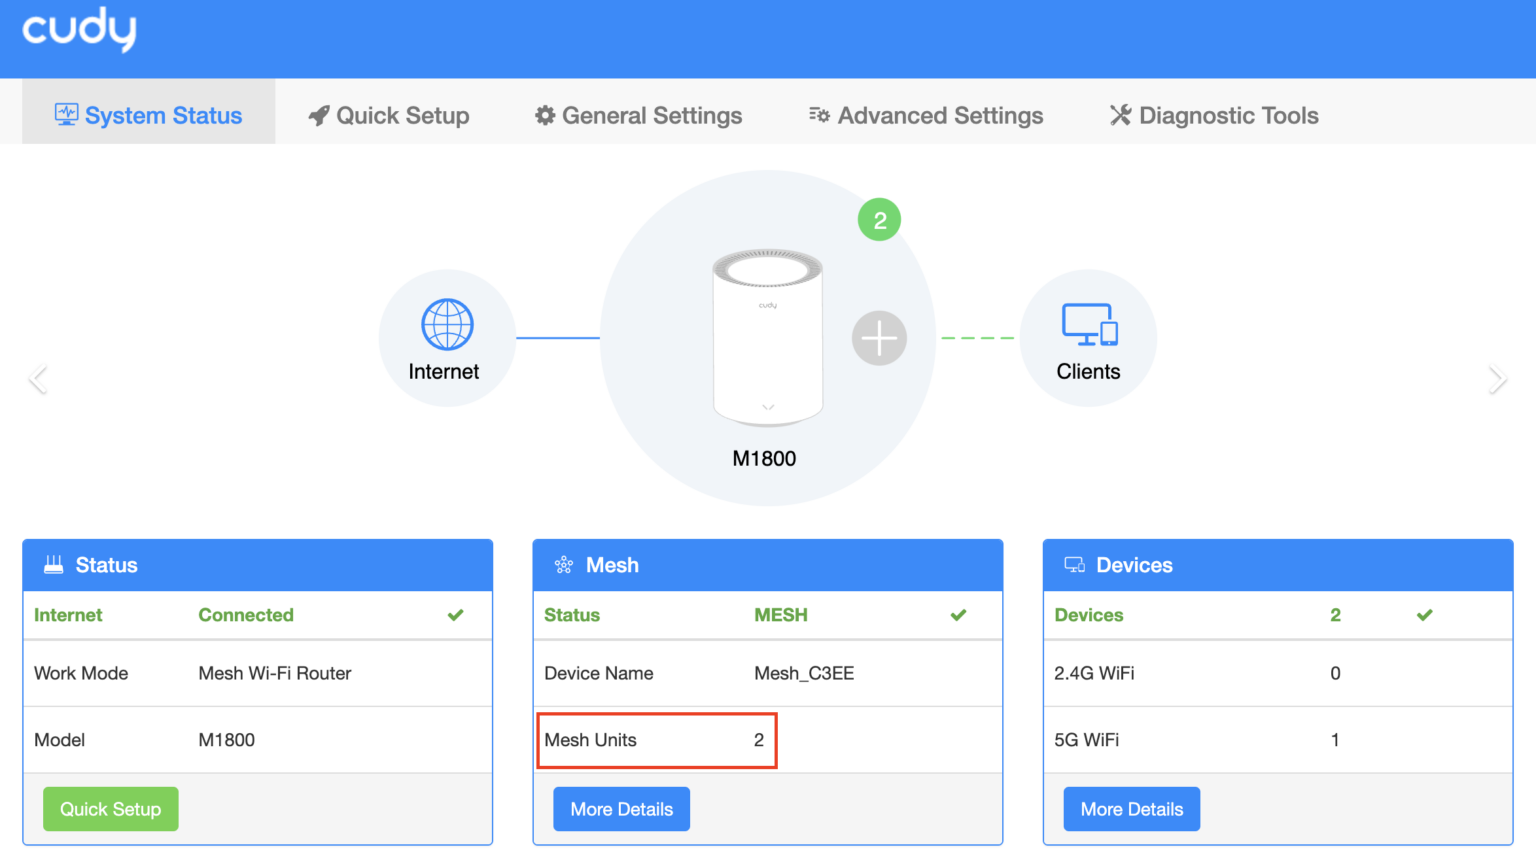The image size is (1536, 862).
Task: Click the green mesh count badge
Action: 879,220
